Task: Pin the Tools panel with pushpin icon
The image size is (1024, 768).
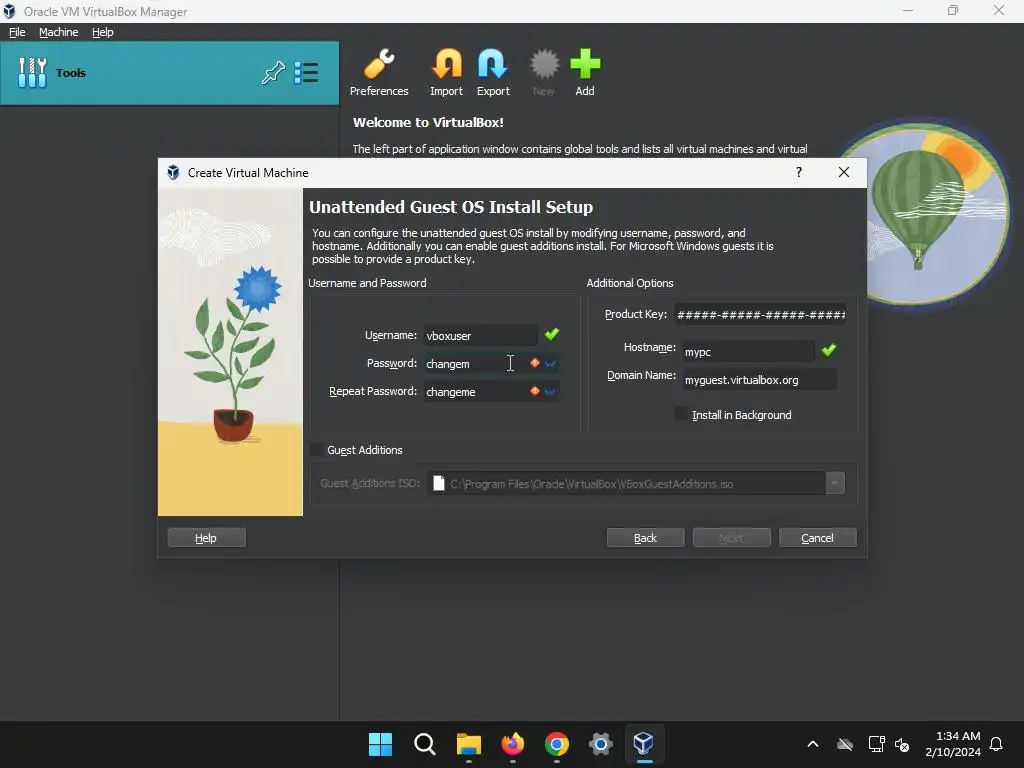Action: coord(273,72)
